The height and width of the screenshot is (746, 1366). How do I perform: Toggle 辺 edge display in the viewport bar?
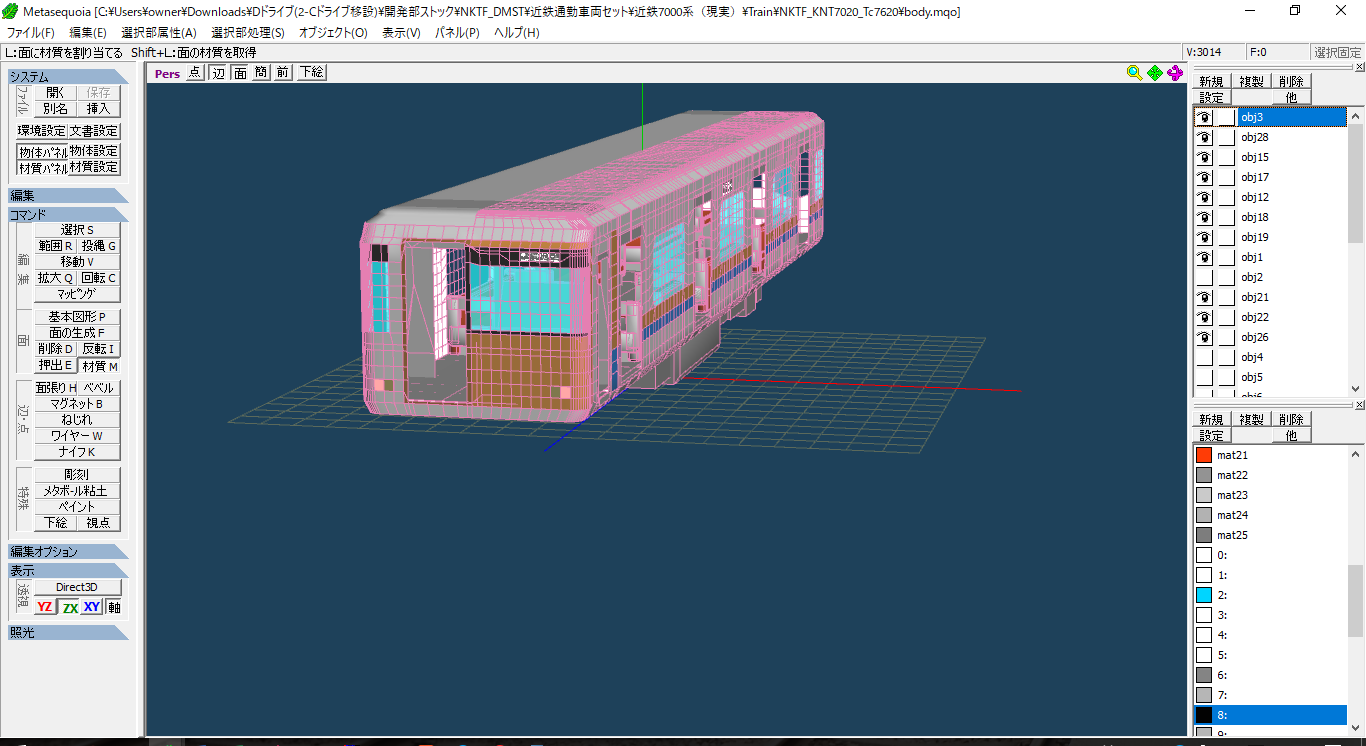(x=218, y=72)
